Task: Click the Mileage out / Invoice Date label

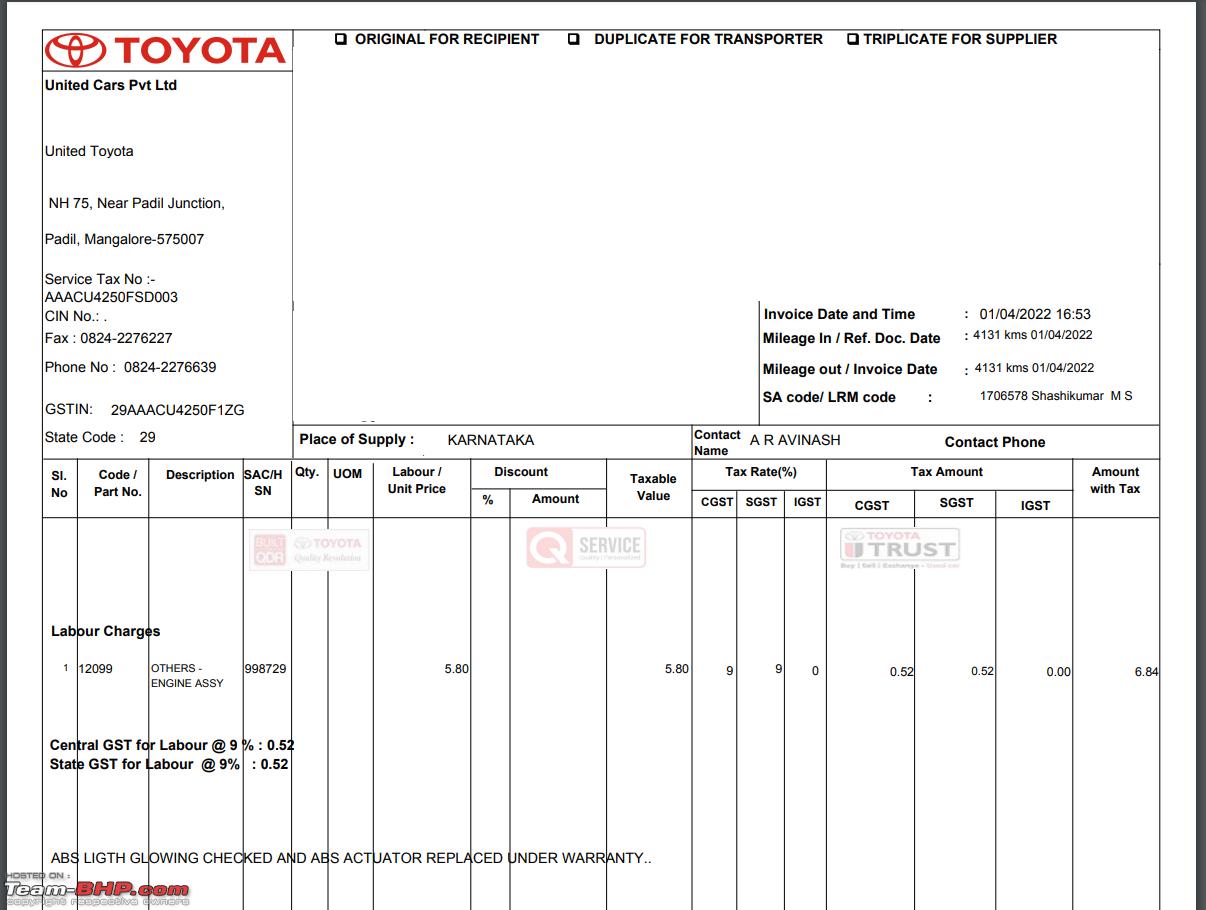Action: pos(850,369)
